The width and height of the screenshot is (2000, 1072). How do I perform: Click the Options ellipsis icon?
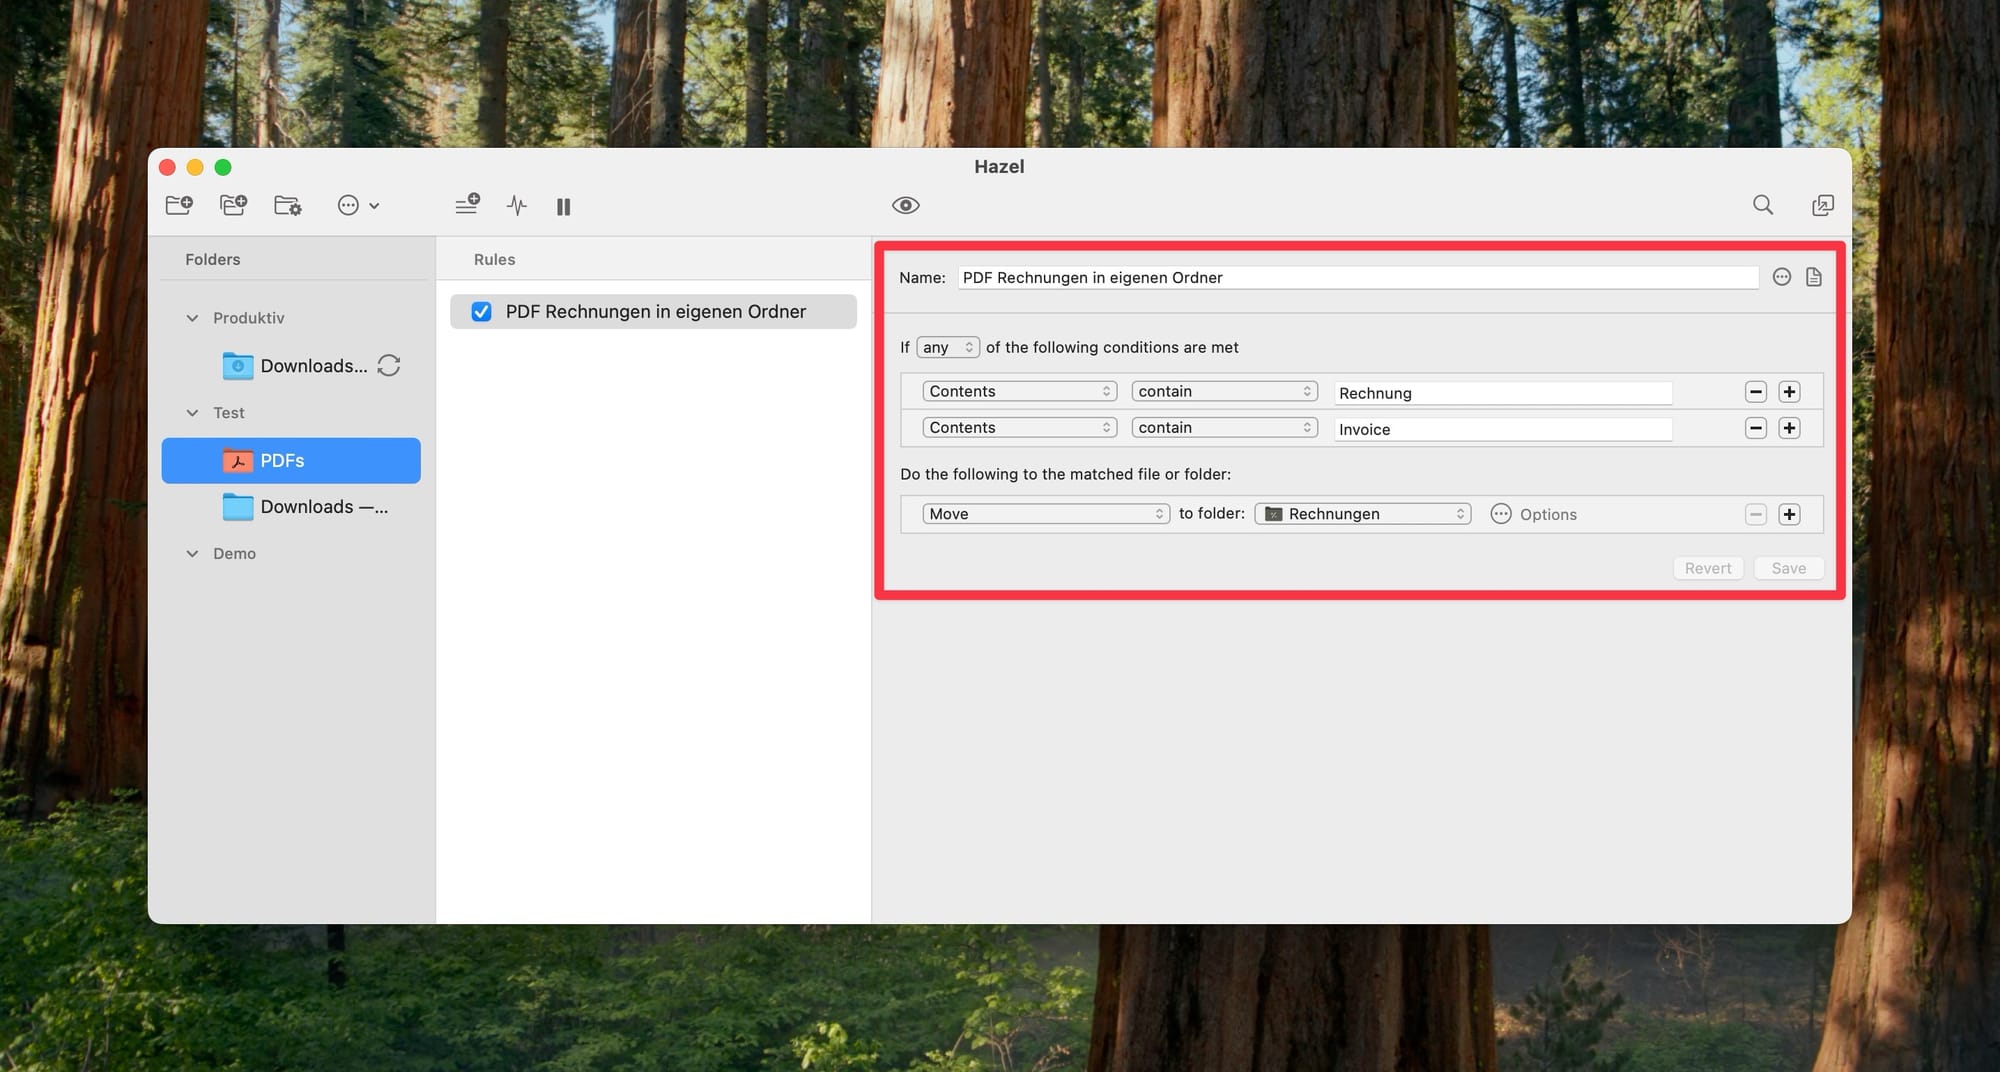pyautogui.click(x=1500, y=514)
